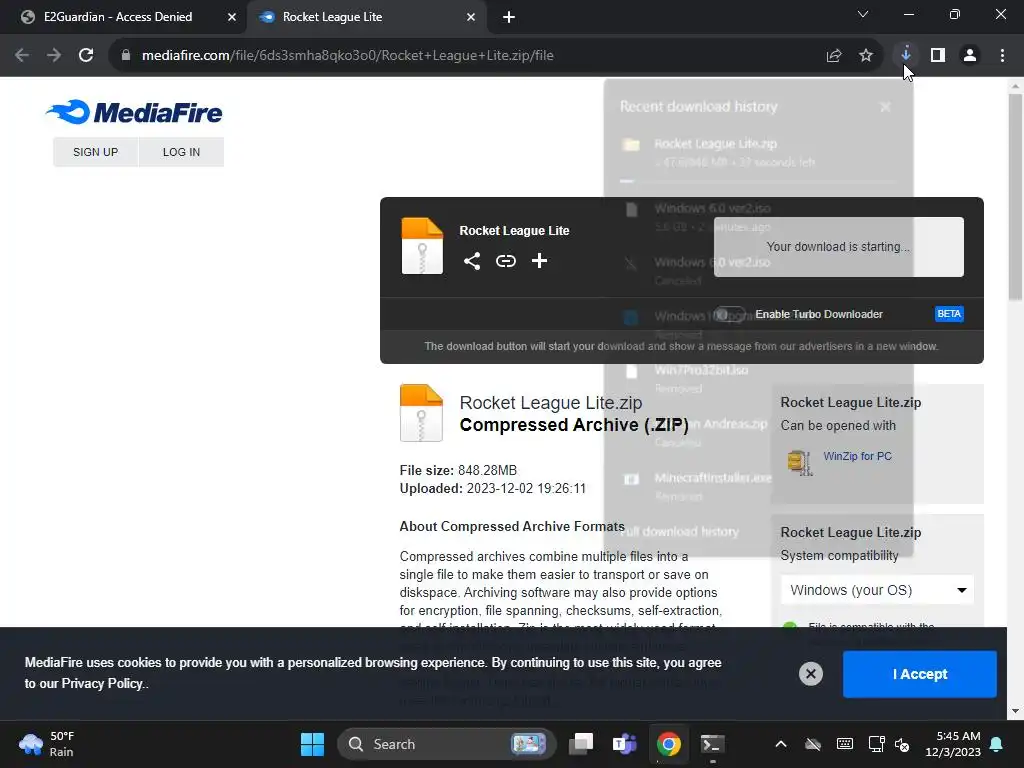Click the plus icon to save file
1024x768 pixels.
click(x=539, y=261)
